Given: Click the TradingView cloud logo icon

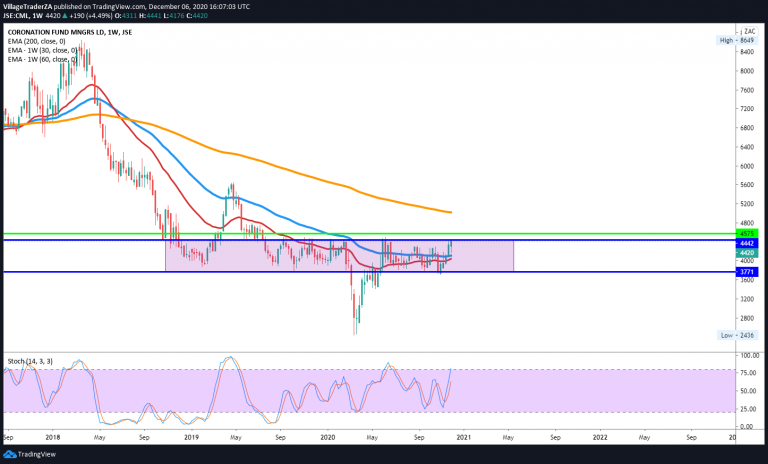Looking at the screenshot, I should click(12, 453).
